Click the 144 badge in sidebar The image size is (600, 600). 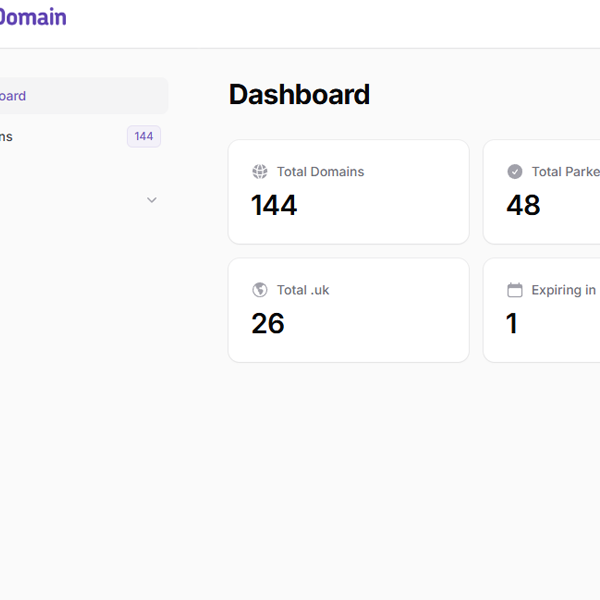point(144,136)
